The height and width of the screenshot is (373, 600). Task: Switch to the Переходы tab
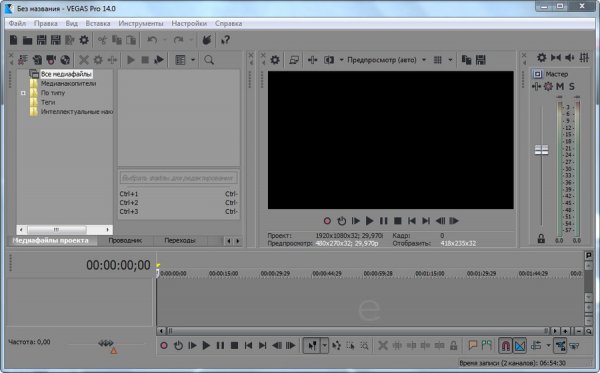point(180,241)
